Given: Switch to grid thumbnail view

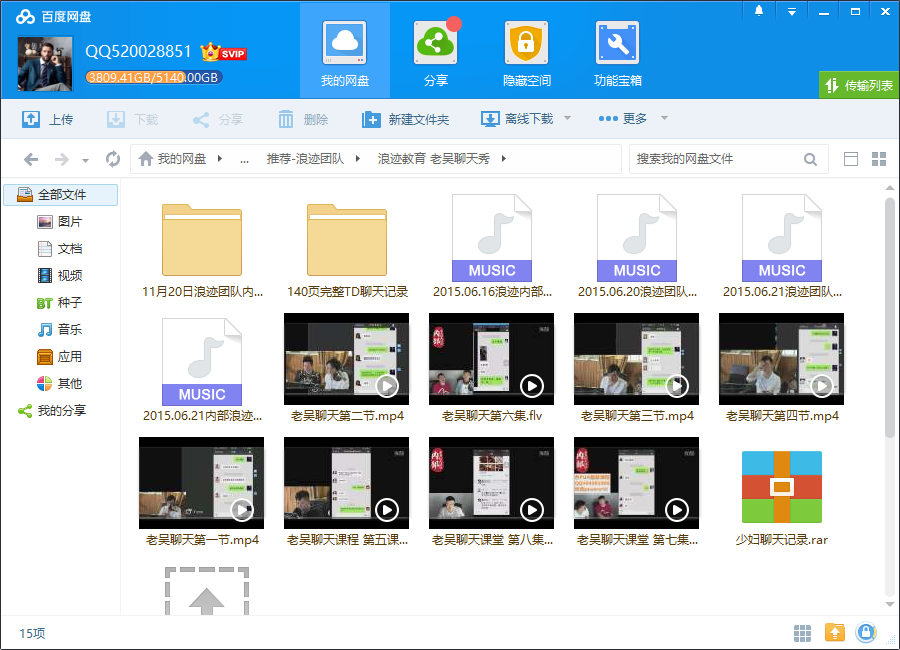Looking at the screenshot, I should (x=879, y=159).
